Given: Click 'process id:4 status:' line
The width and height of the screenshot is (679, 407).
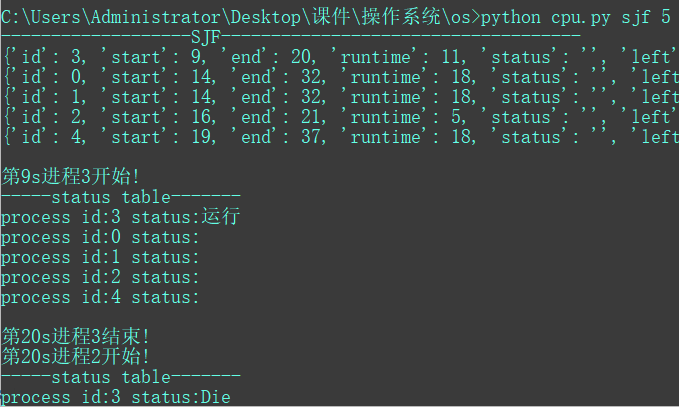Looking at the screenshot, I should pyautogui.click(x=100, y=297).
